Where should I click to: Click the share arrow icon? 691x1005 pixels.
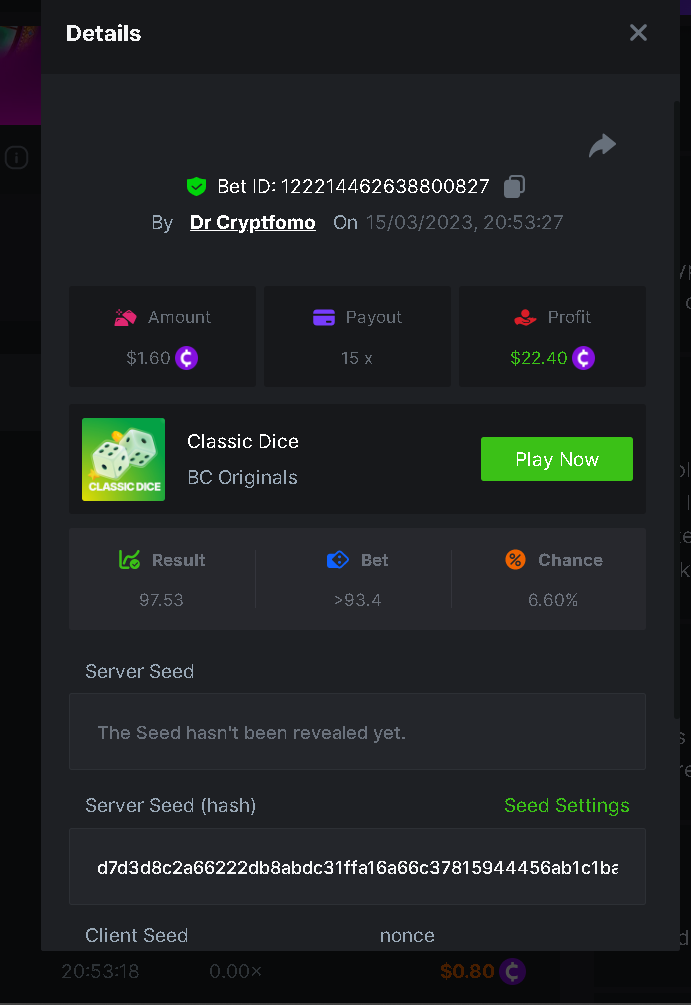click(x=602, y=146)
